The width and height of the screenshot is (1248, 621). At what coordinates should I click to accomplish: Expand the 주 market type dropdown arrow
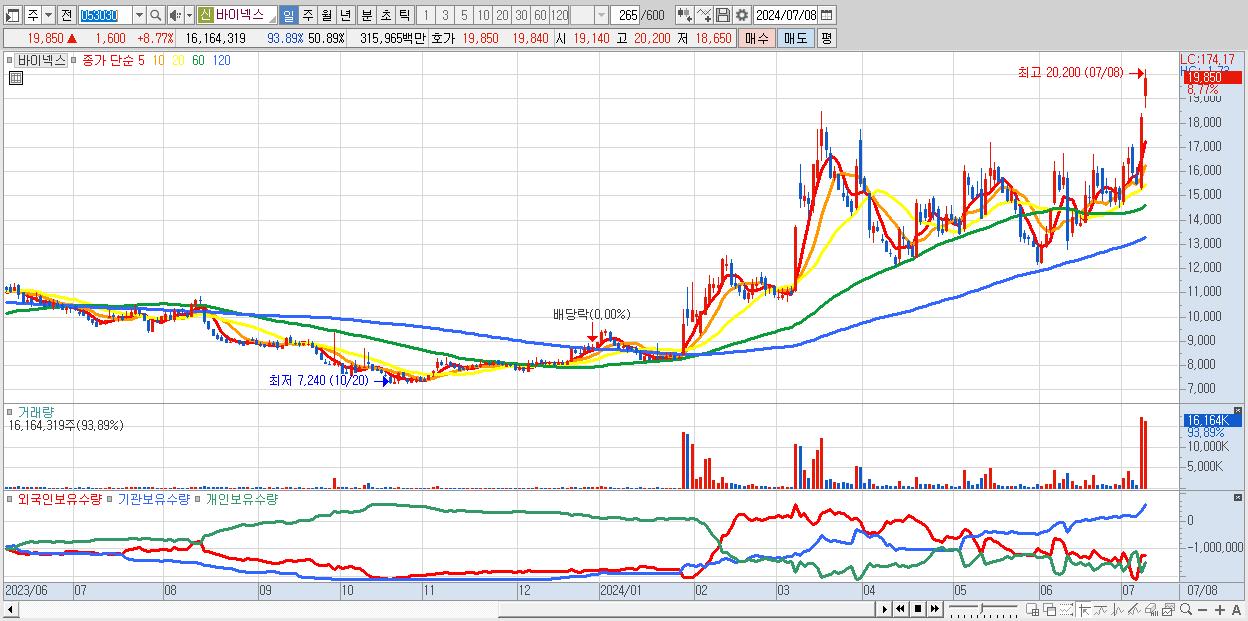(x=48, y=15)
